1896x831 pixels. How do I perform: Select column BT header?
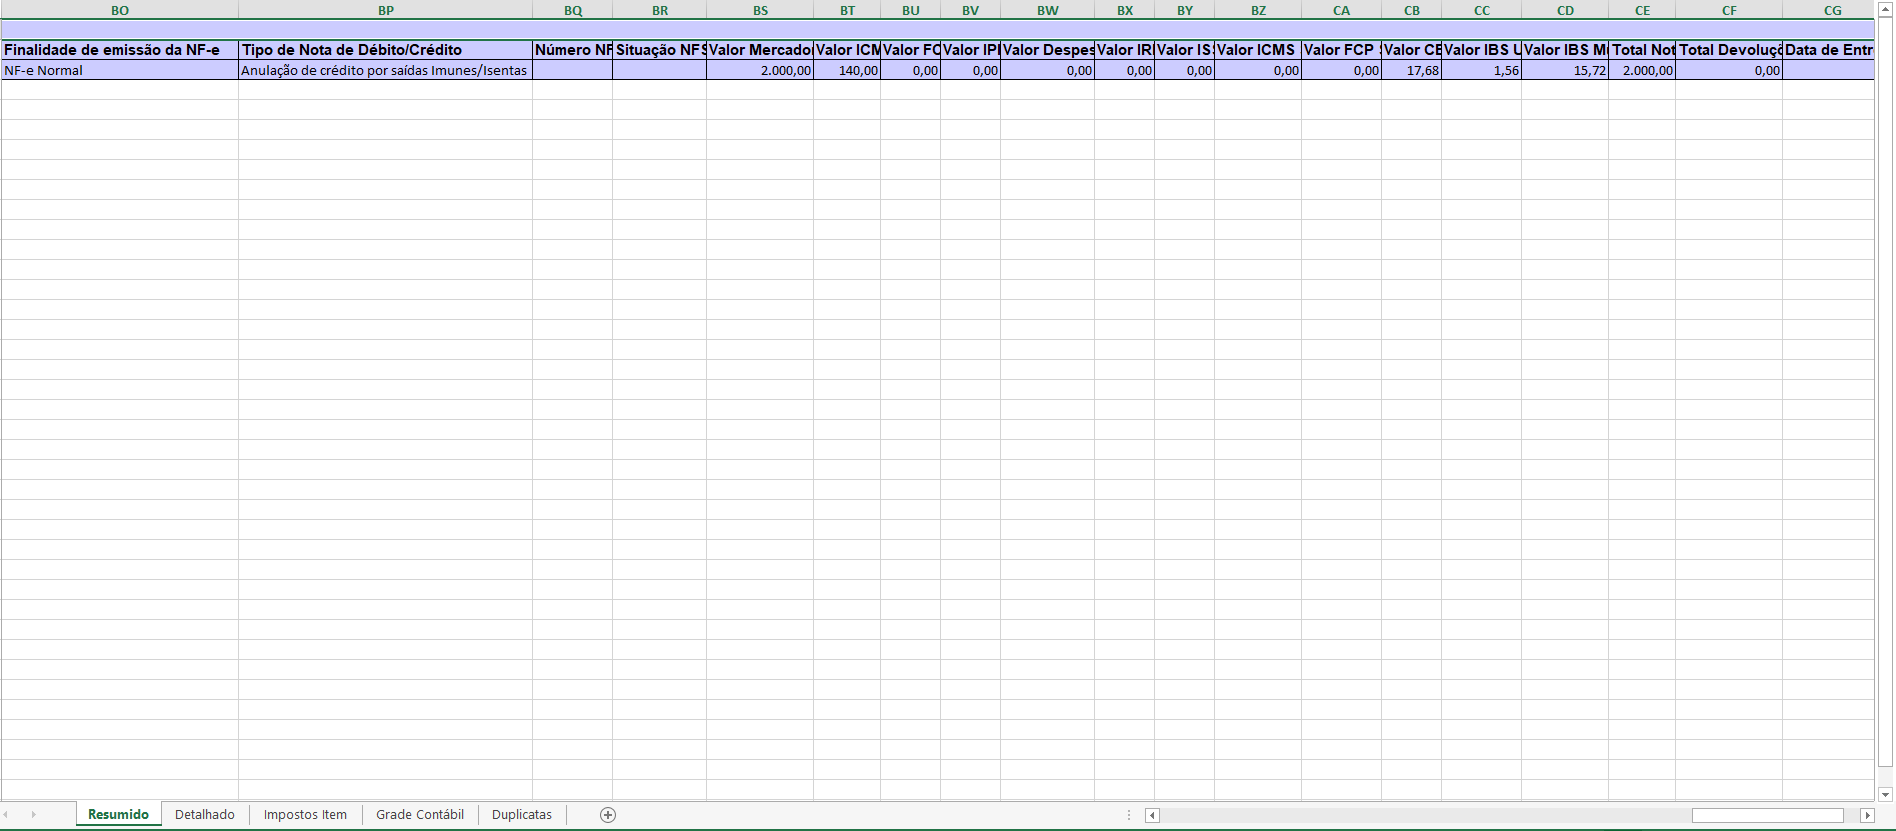(847, 10)
